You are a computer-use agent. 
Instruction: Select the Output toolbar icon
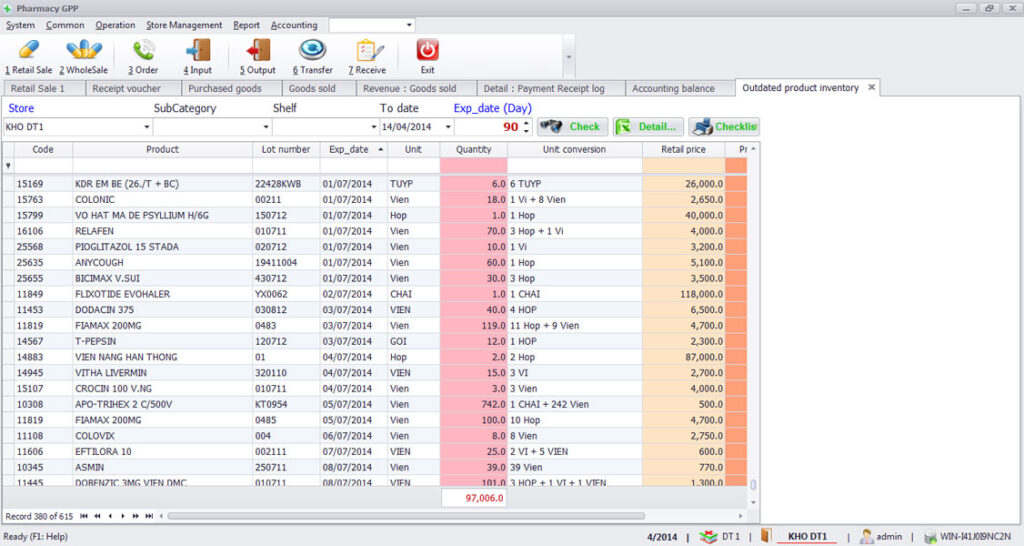click(x=258, y=51)
